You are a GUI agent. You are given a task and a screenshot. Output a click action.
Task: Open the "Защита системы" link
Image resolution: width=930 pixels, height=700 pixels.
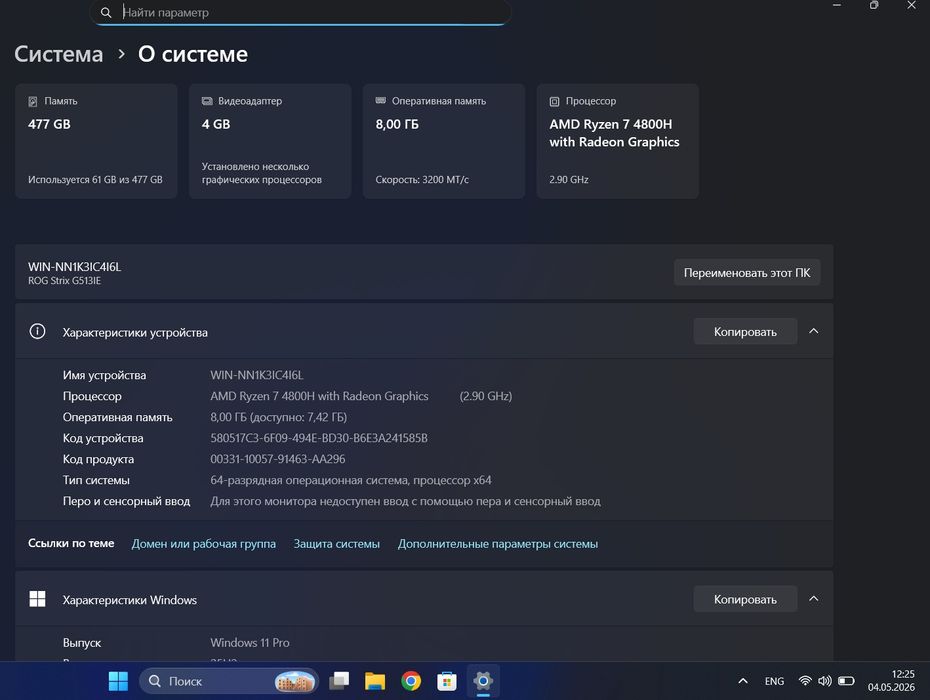coord(336,543)
